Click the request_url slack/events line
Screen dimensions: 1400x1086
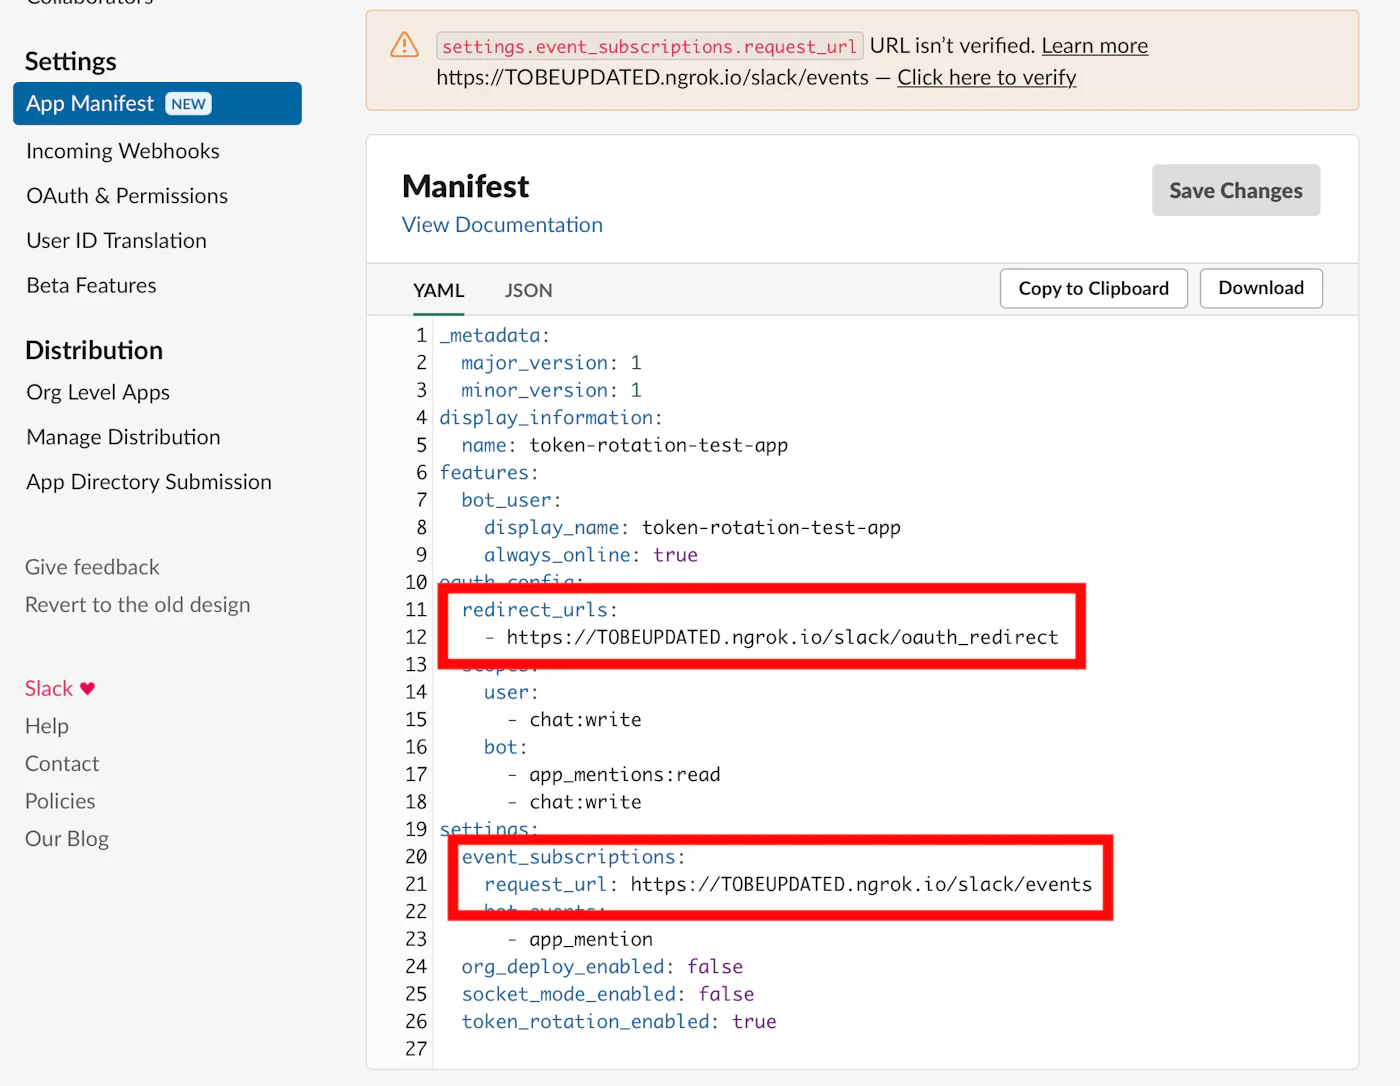click(x=788, y=884)
